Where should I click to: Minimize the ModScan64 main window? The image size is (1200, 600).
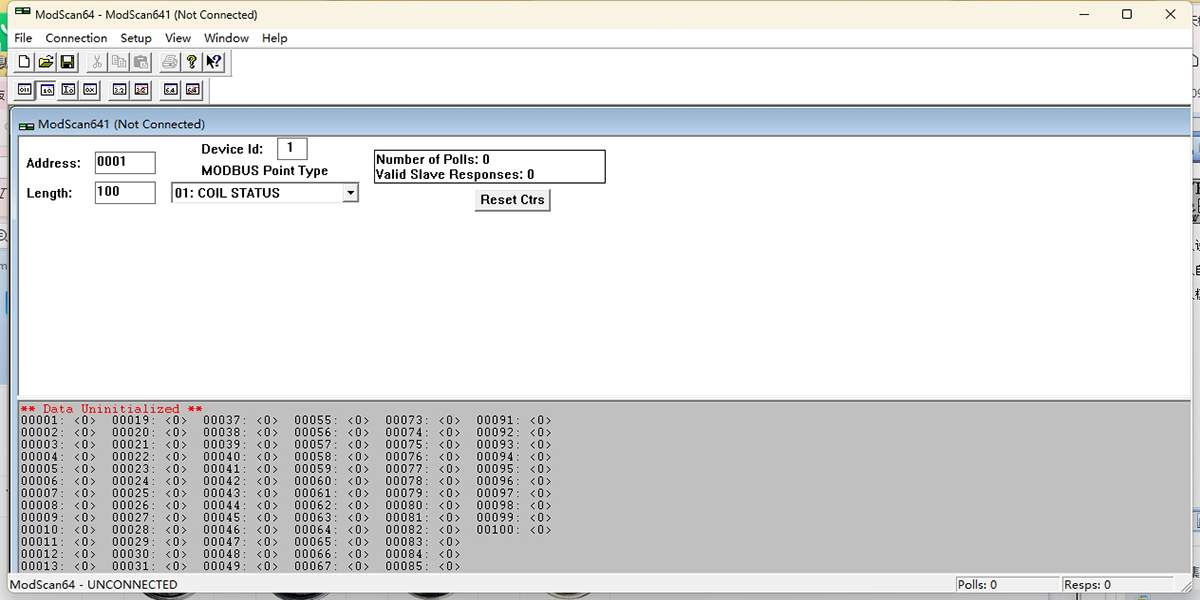click(1082, 14)
